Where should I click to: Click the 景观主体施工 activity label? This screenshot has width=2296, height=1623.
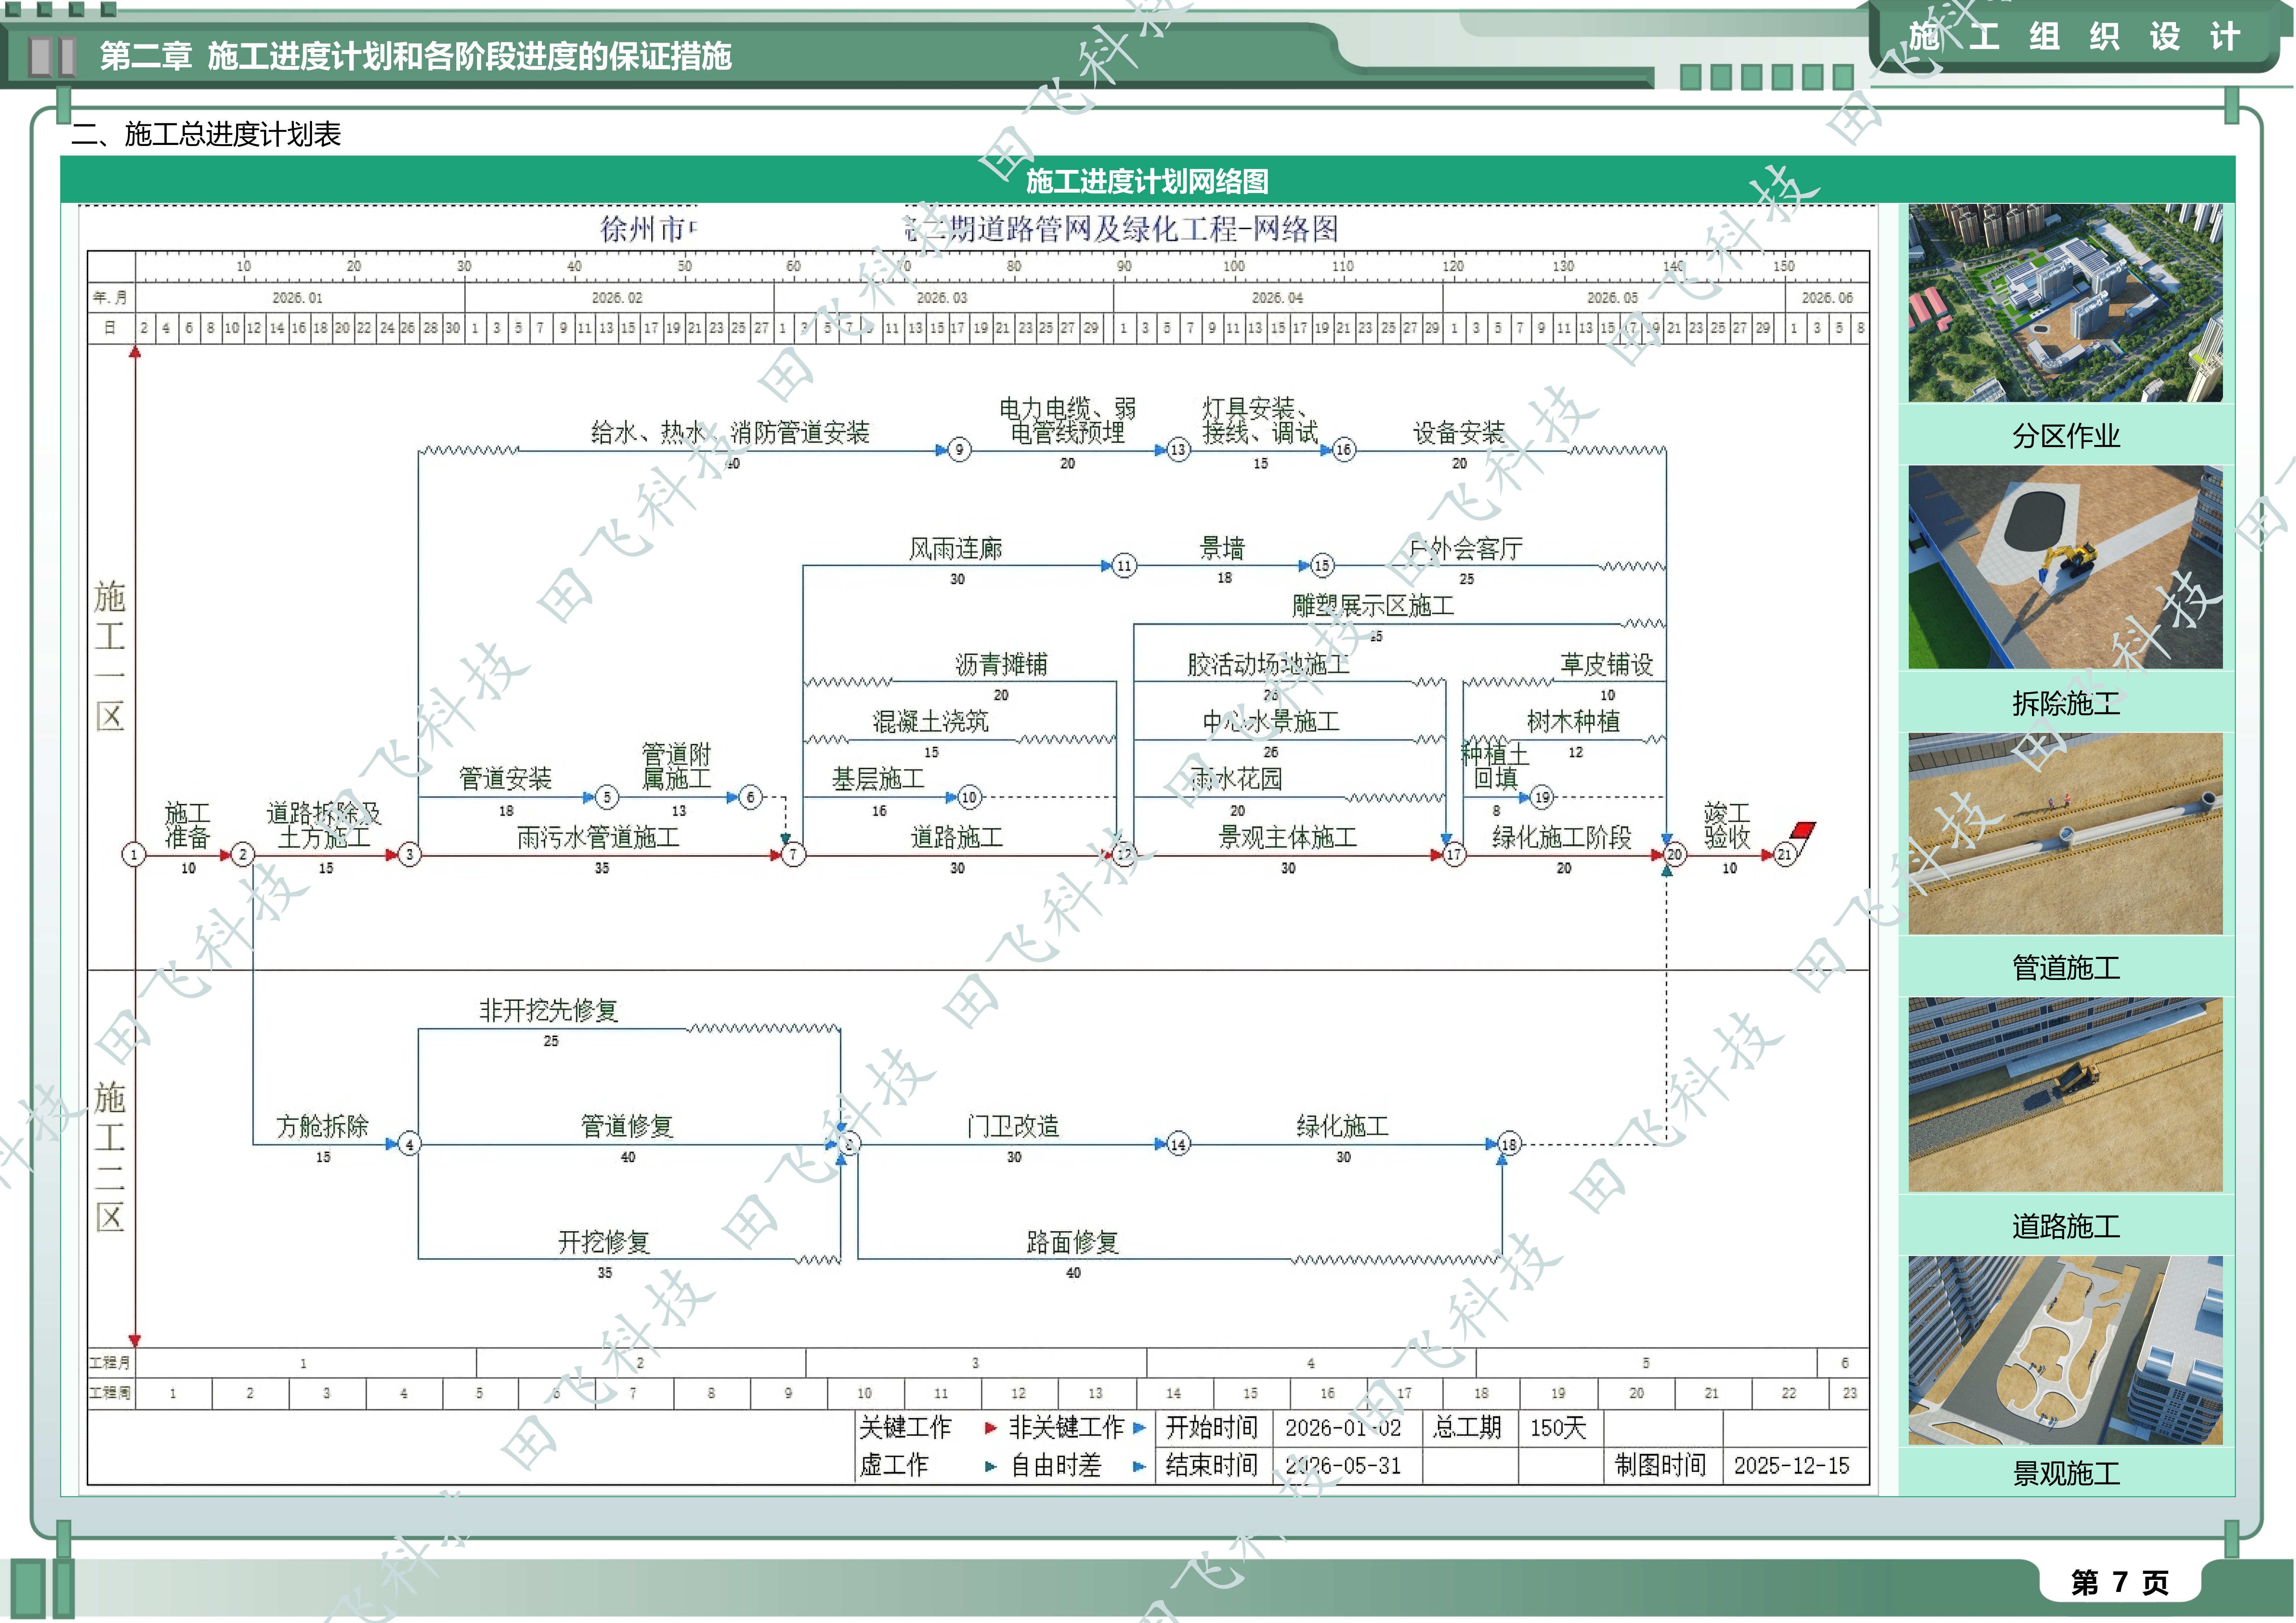coord(1287,837)
